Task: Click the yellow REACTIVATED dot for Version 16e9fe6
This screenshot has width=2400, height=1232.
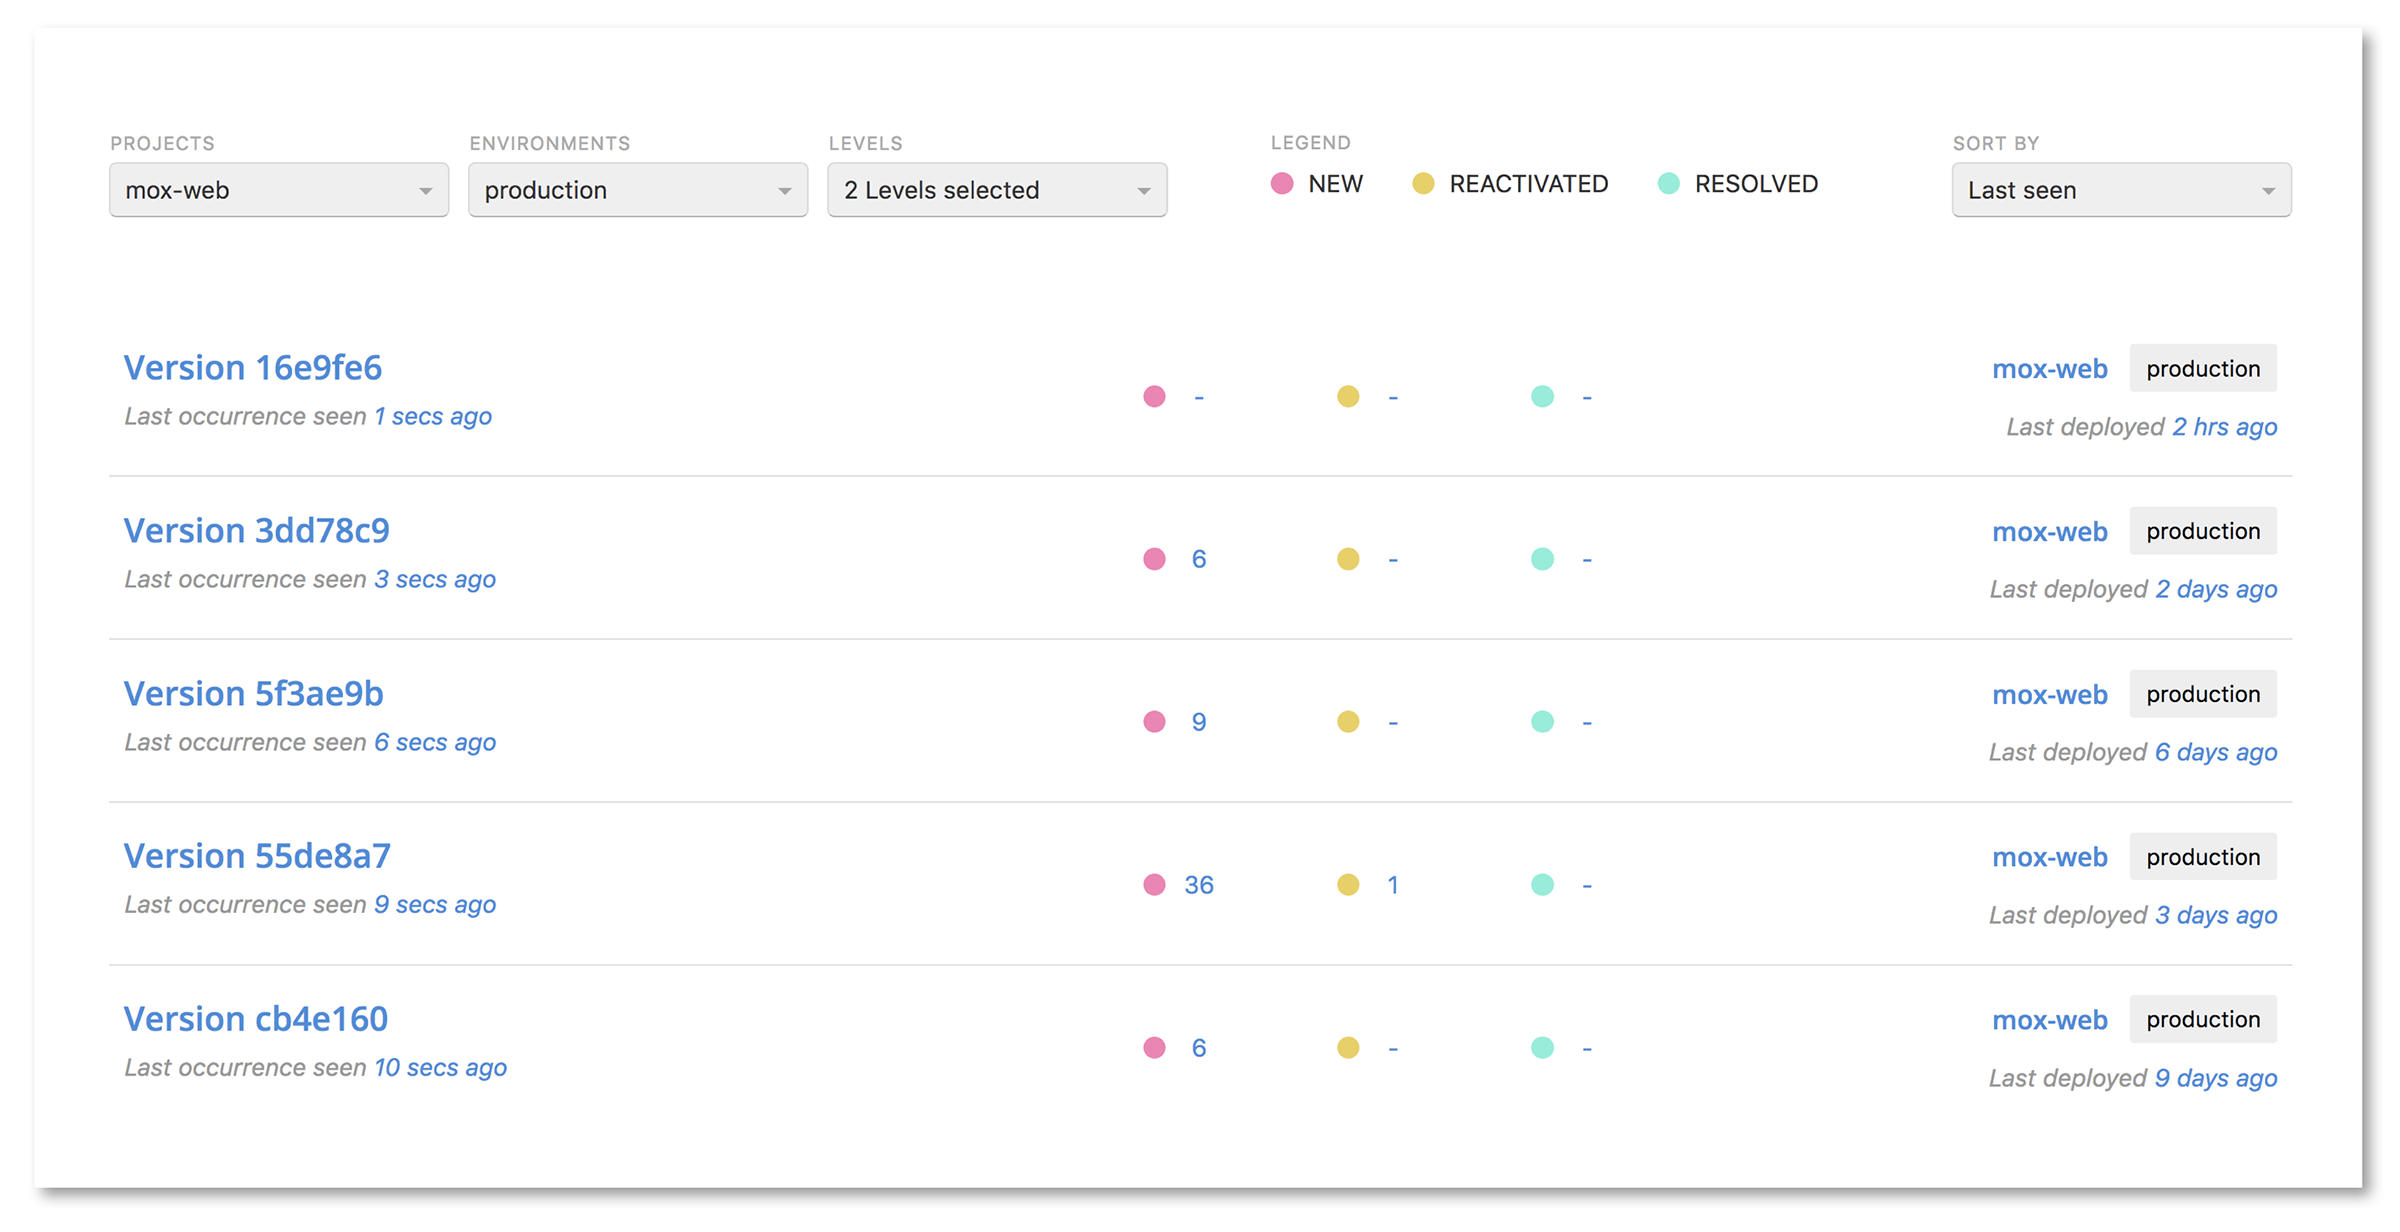Action: pyautogui.click(x=1348, y=397)
